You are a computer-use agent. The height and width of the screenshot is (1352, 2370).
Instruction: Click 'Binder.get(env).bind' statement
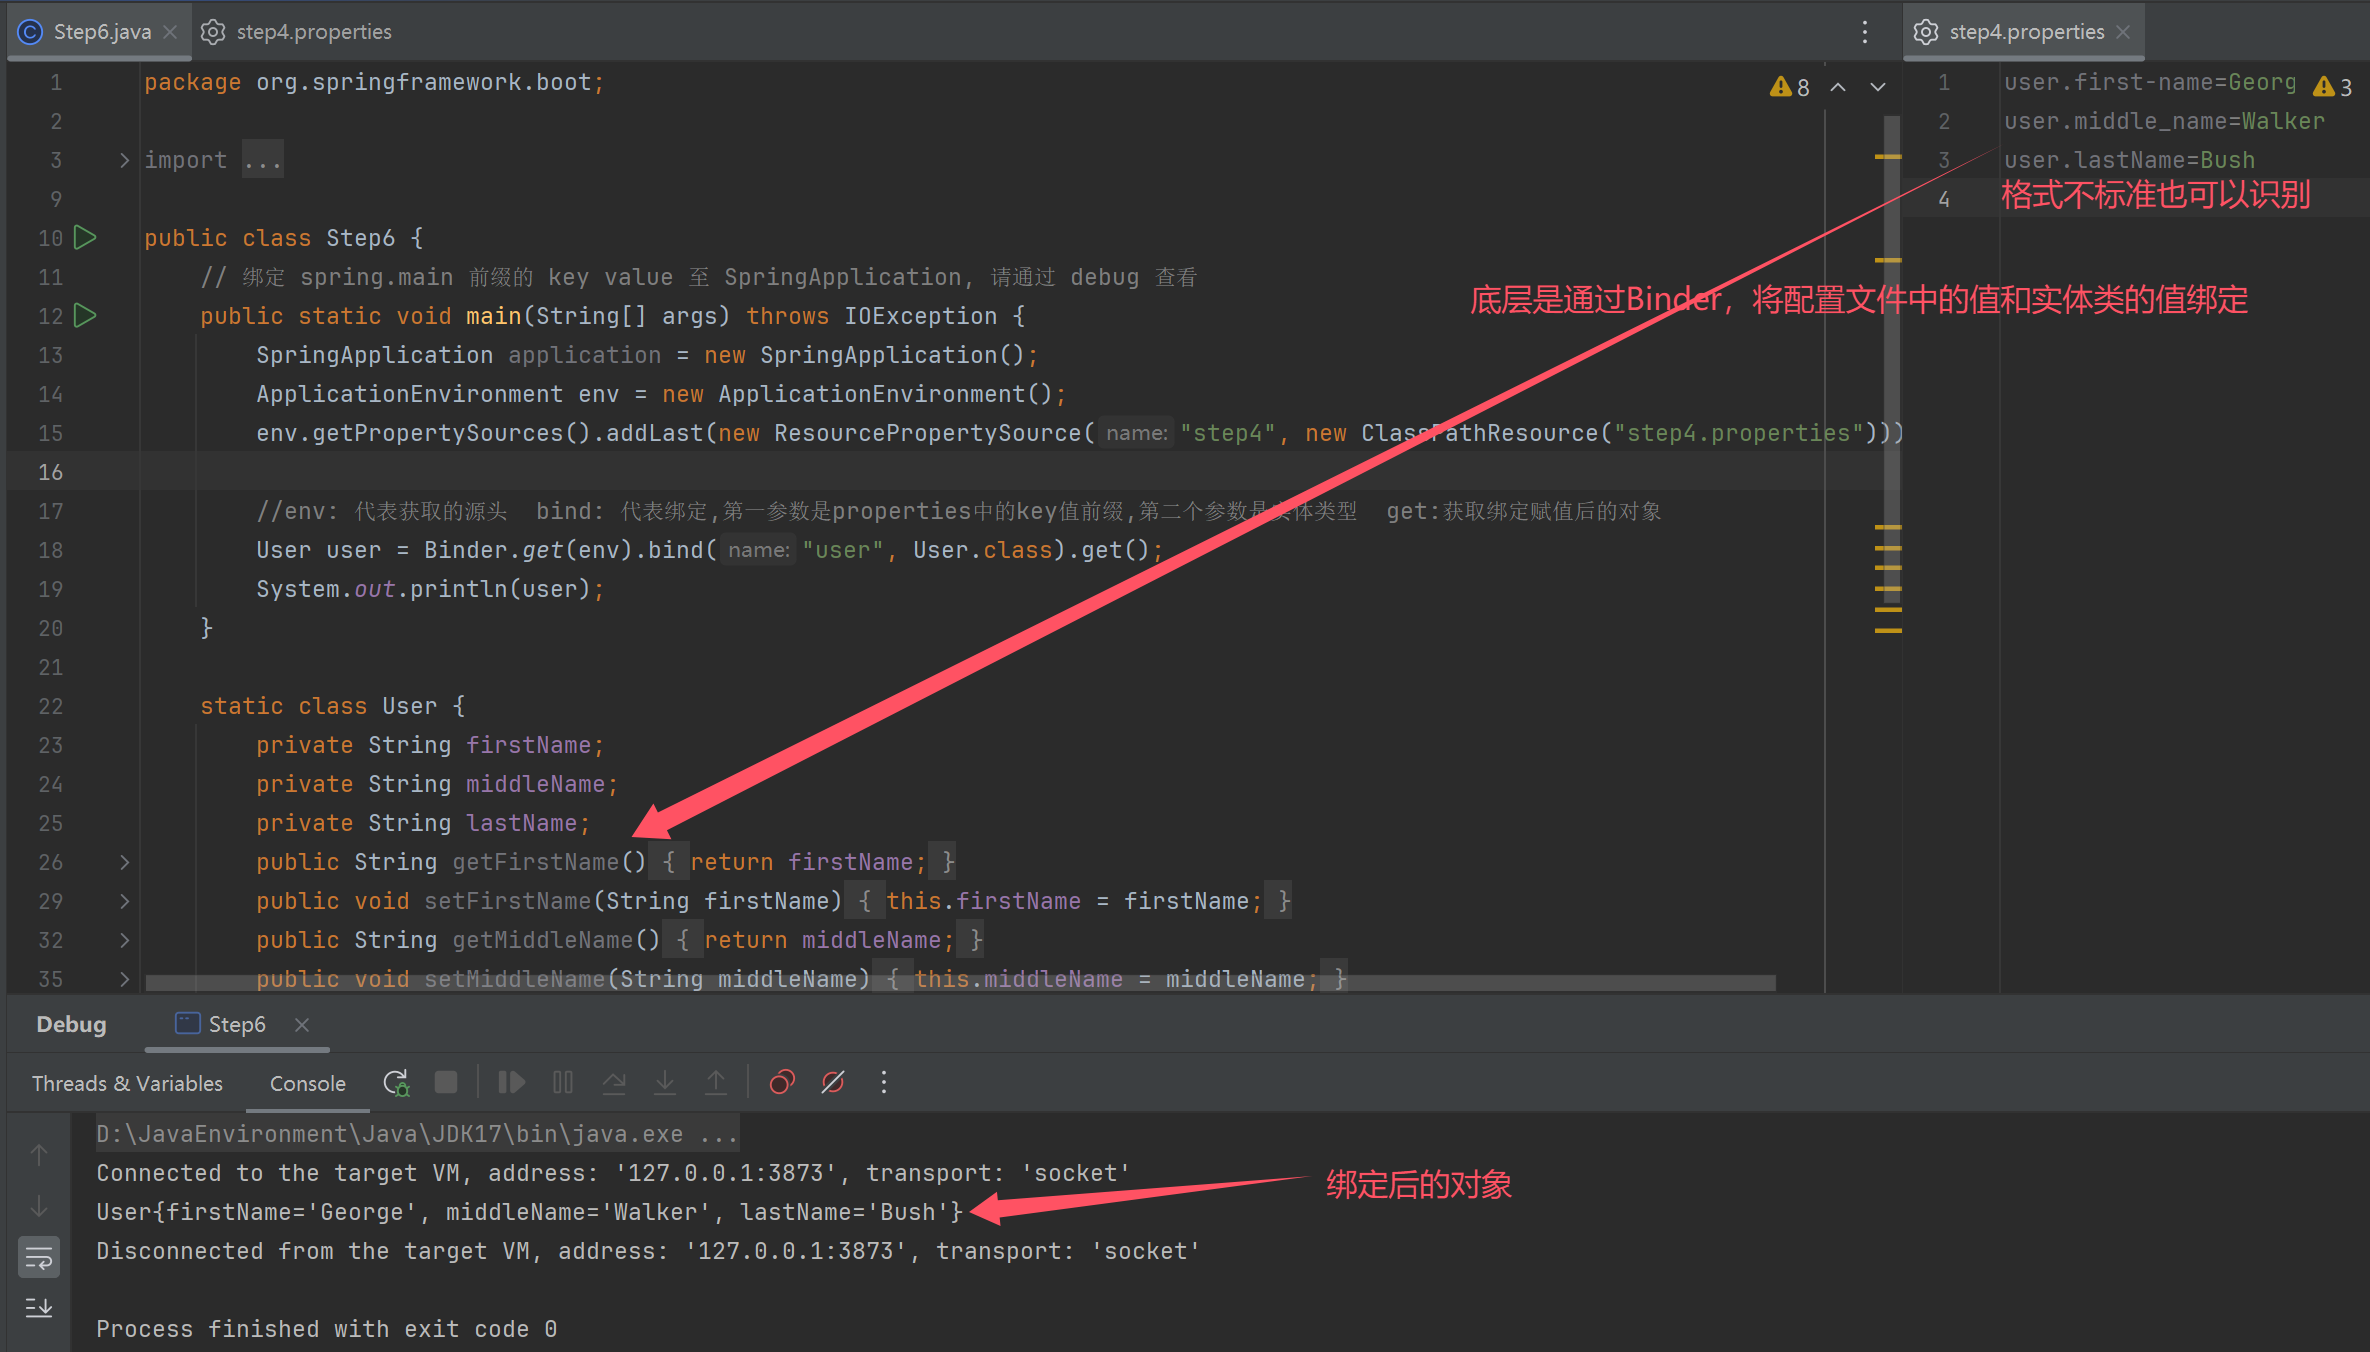[x=710, y=550]
